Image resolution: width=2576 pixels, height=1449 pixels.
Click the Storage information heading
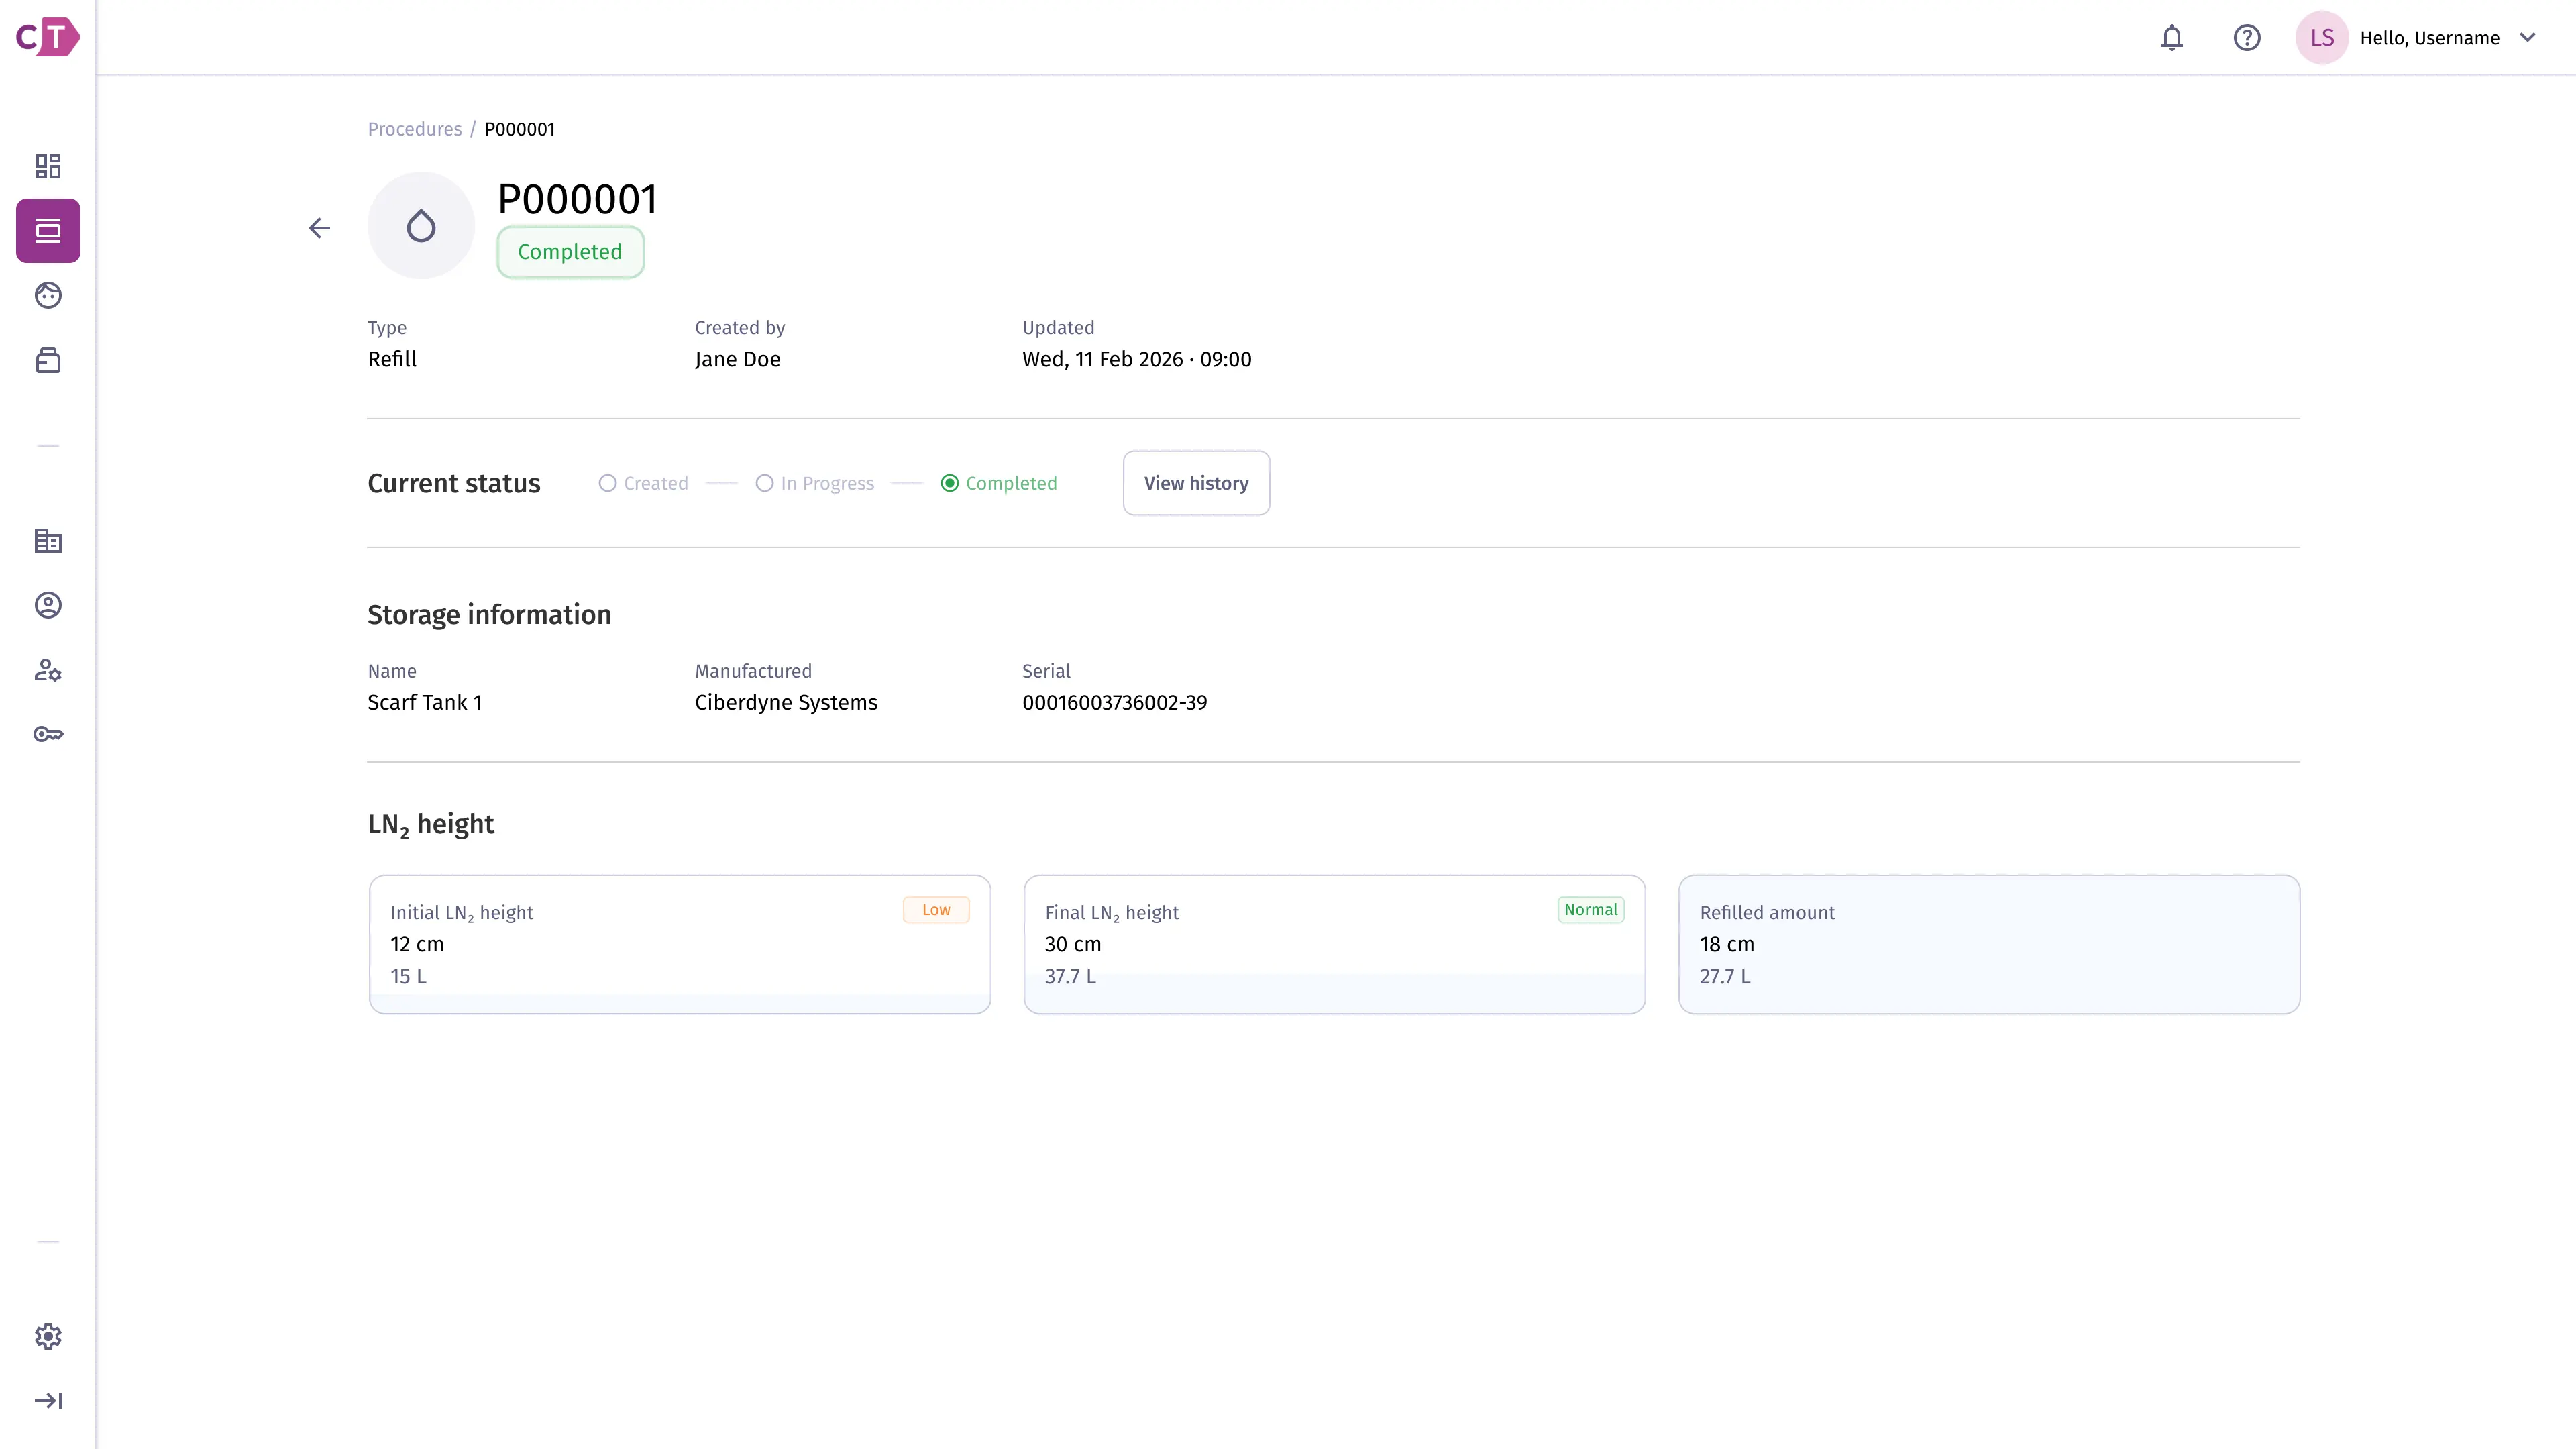[x=489, y=615]
